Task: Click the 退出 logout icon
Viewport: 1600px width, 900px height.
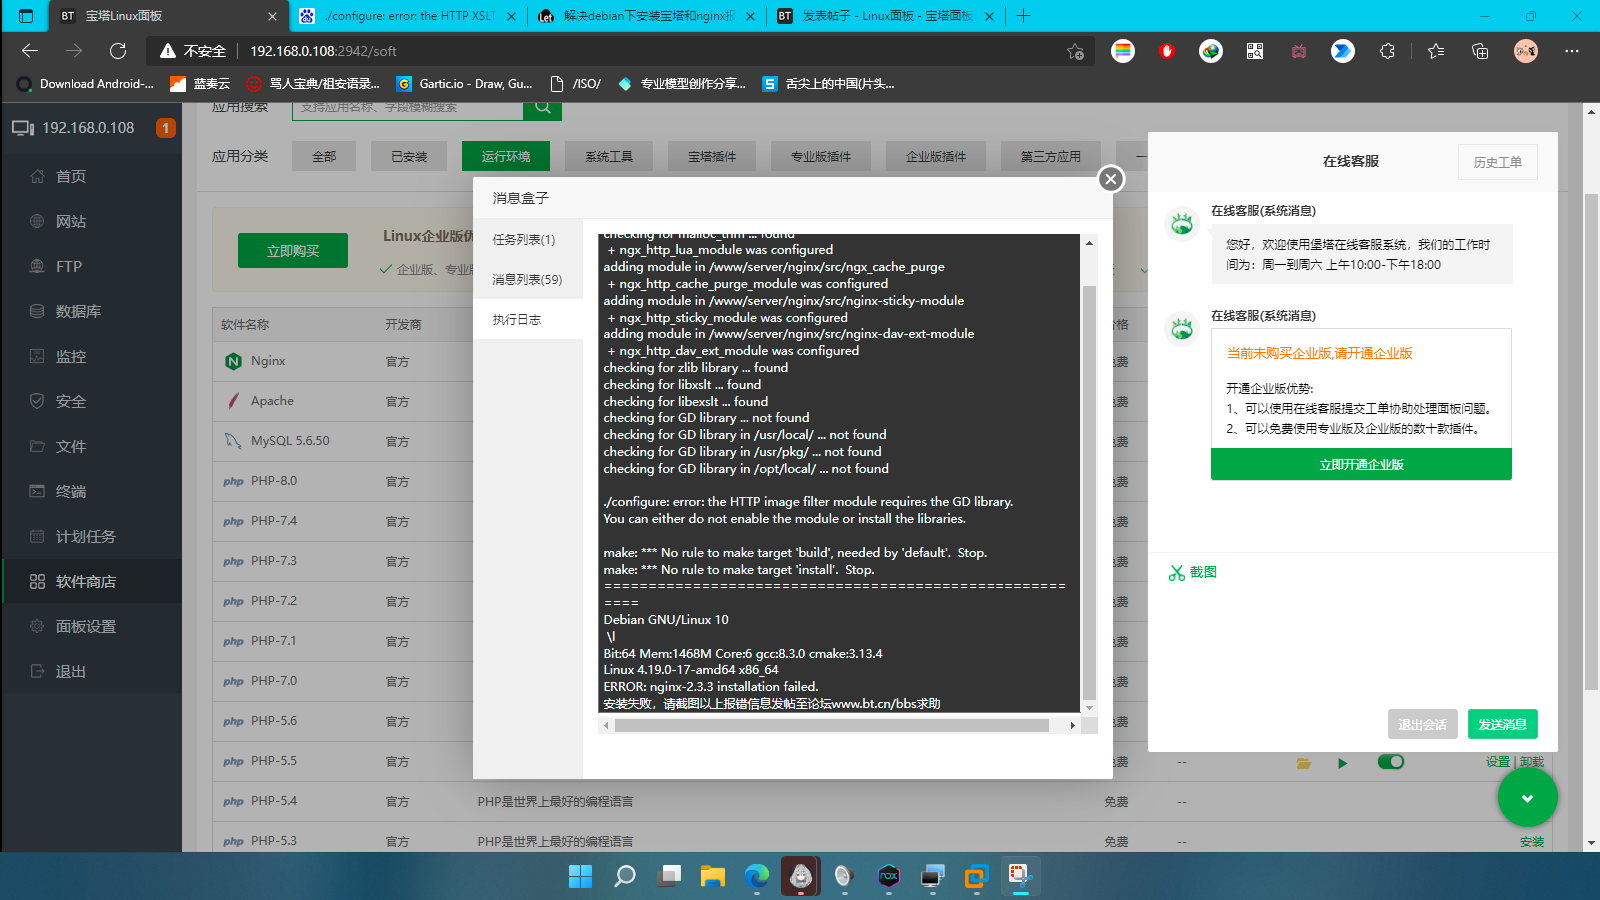Action: coord(37,671)
